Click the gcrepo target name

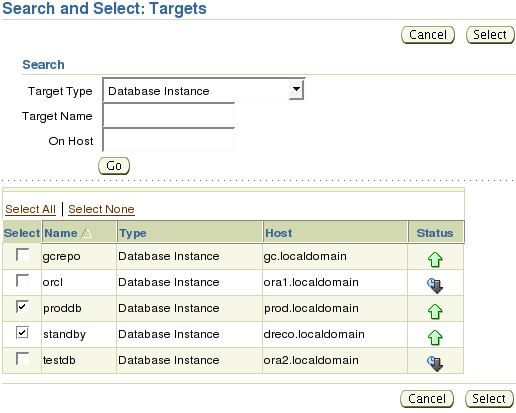click(62, 257)
